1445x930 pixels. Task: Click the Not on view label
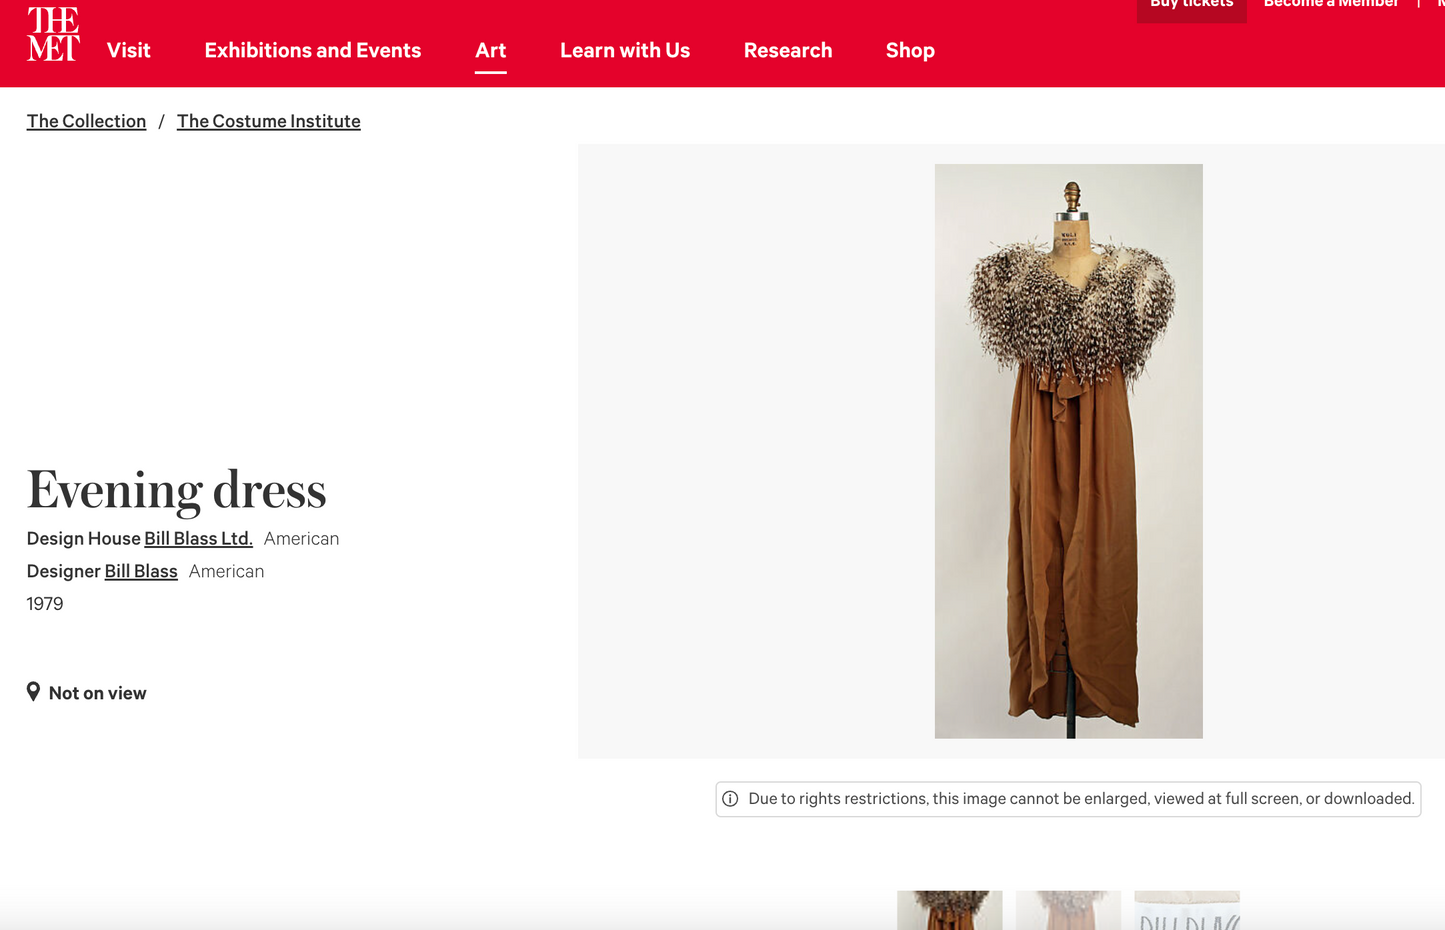click(x=97, y=693)
